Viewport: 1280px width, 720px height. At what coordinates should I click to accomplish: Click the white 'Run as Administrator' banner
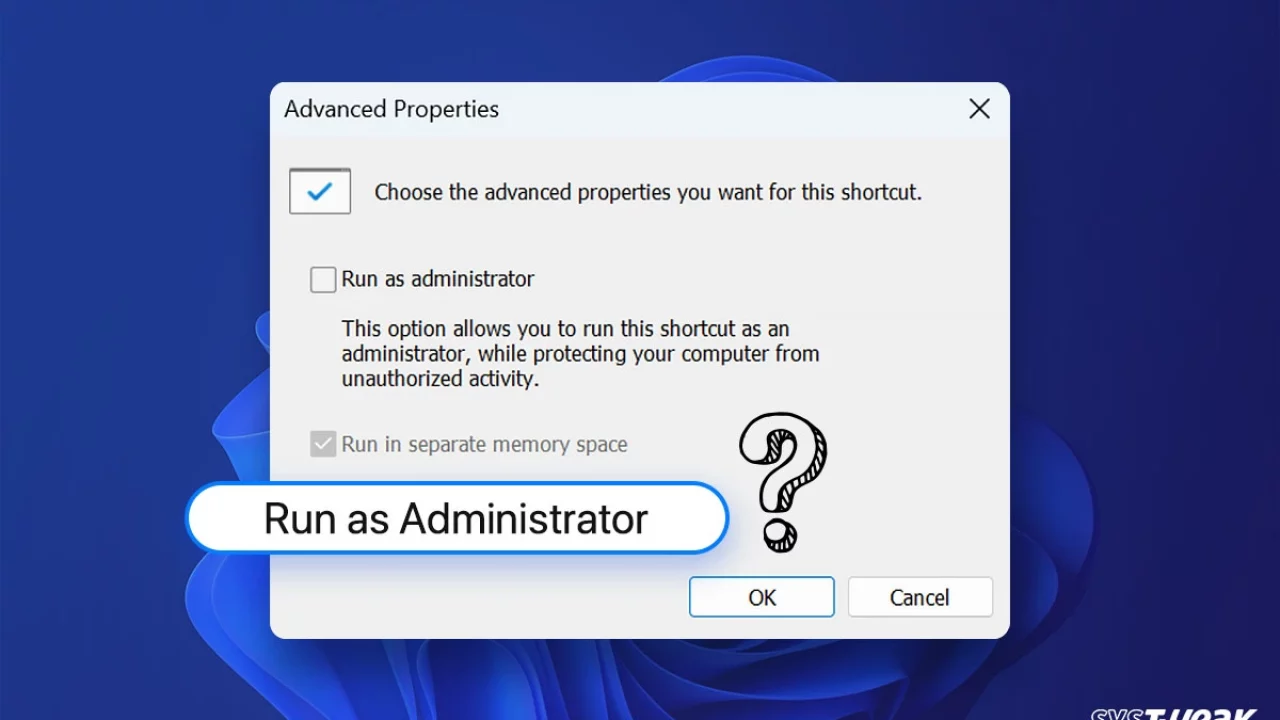pyautogui.click(x=456, y=518)
